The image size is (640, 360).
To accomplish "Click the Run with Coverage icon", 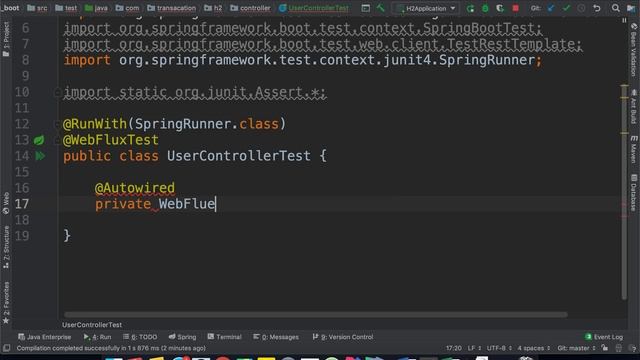I will pos(500,8).
